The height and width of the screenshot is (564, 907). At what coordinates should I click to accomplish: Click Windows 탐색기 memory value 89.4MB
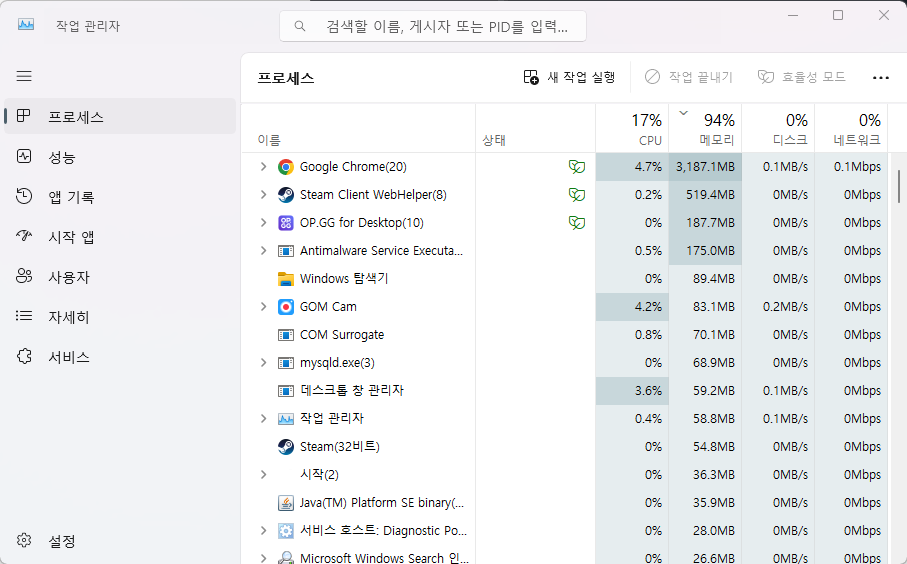pos(705,279)
